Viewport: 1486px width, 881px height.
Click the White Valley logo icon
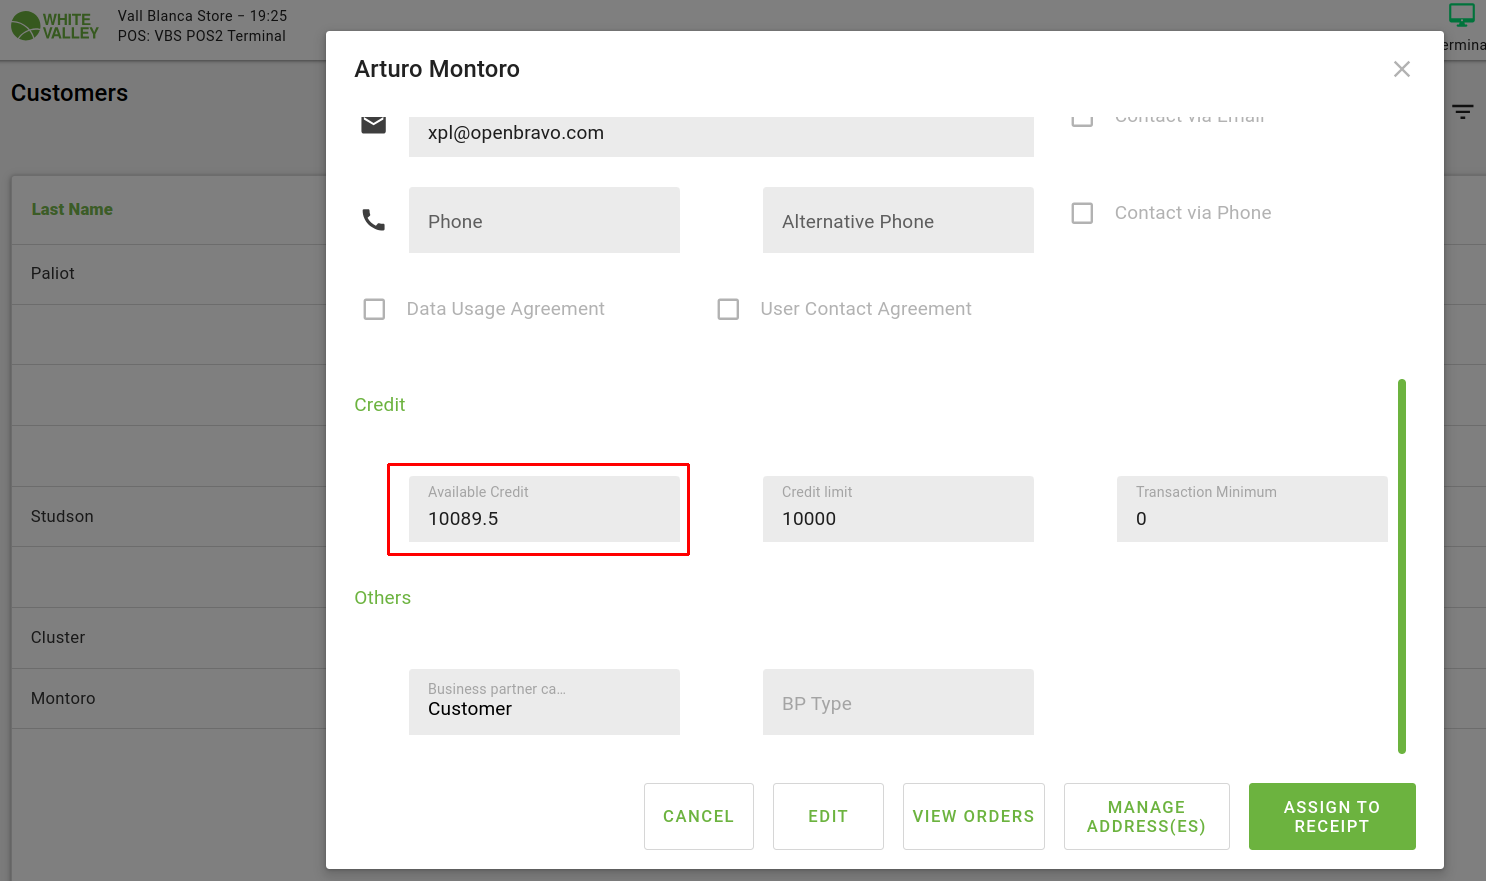[x=26, y=26]
